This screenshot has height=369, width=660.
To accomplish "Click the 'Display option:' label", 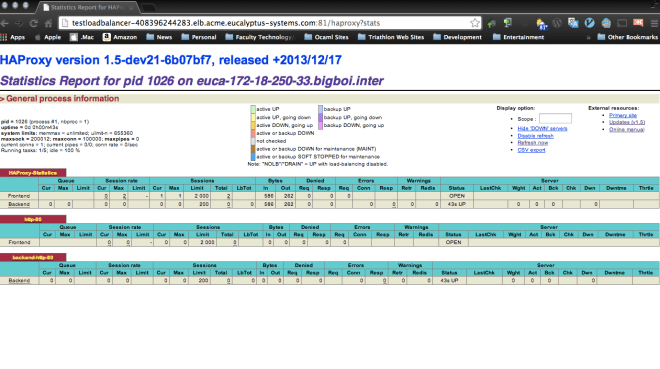I will click(516, 108).
